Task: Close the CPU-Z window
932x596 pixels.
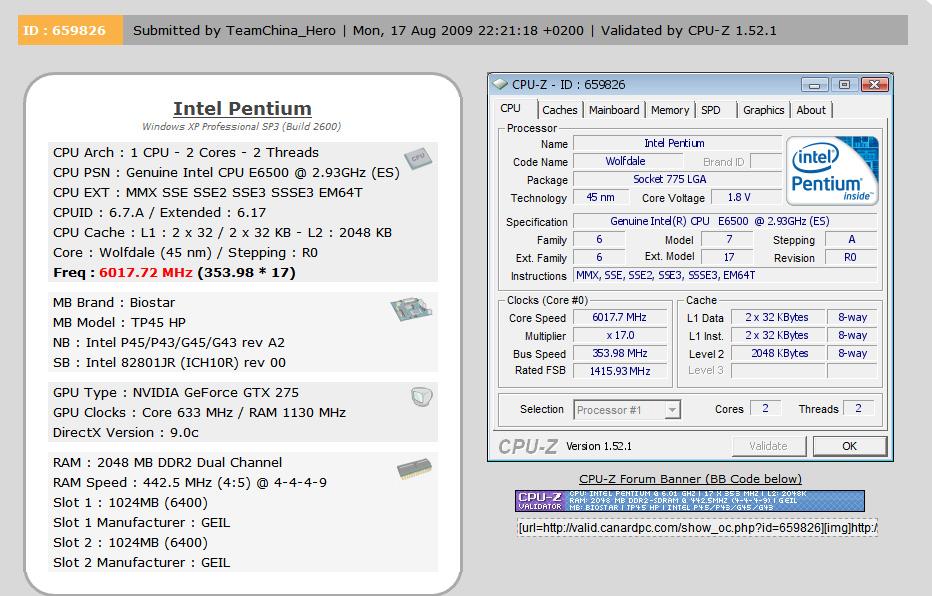Action: 874,85
